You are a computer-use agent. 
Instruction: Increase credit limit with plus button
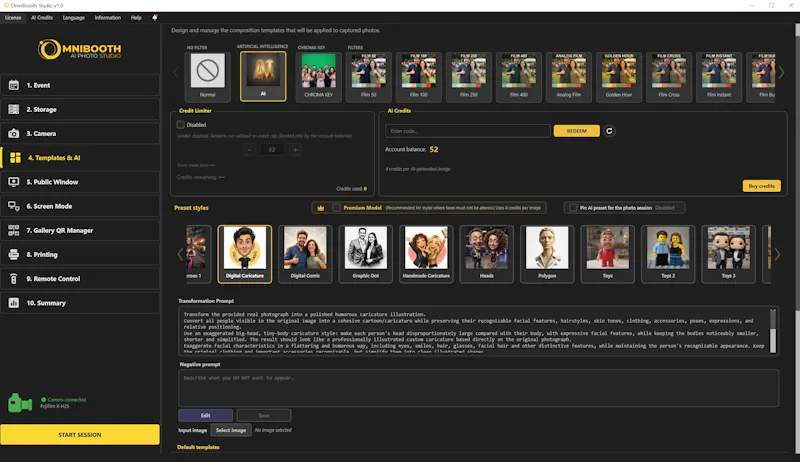point(295,149)
